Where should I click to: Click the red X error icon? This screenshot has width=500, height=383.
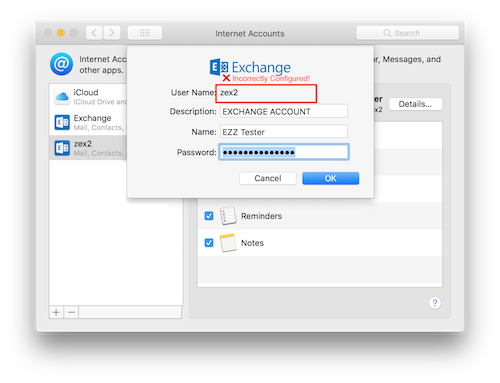tap(226, 78)
